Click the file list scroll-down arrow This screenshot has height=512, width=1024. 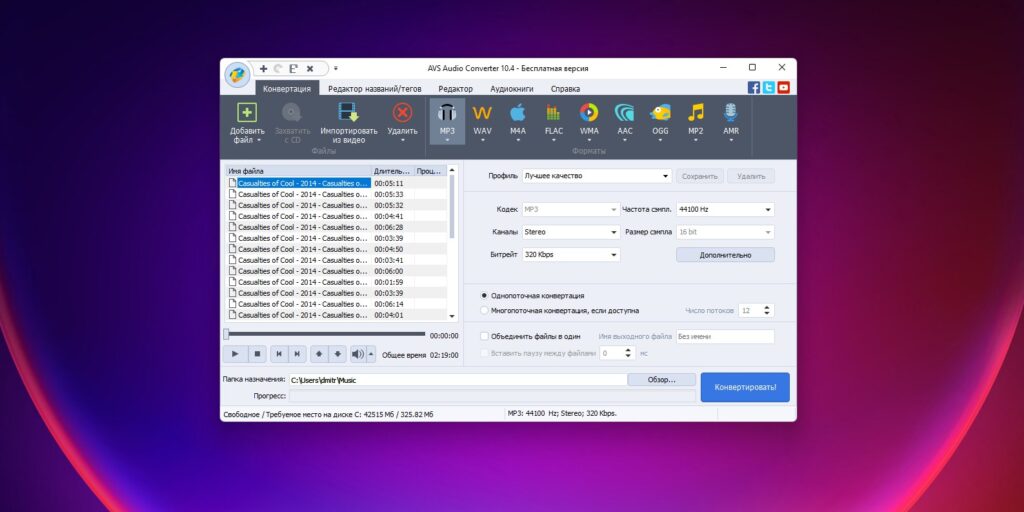point(452,316)
